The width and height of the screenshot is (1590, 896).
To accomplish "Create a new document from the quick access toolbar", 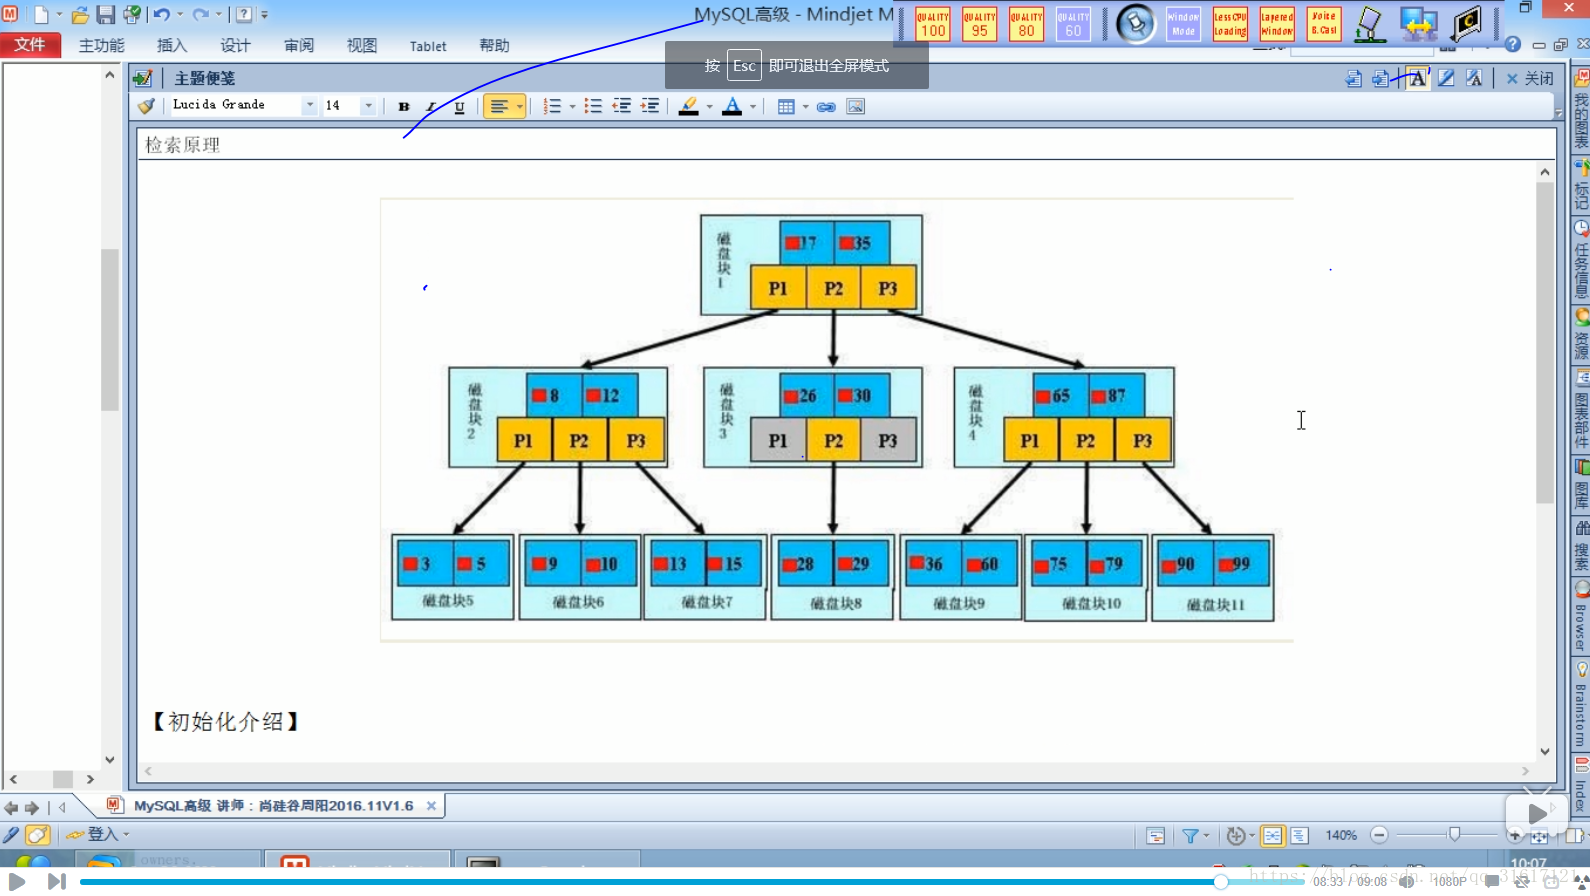I will (x=41, y=15).
